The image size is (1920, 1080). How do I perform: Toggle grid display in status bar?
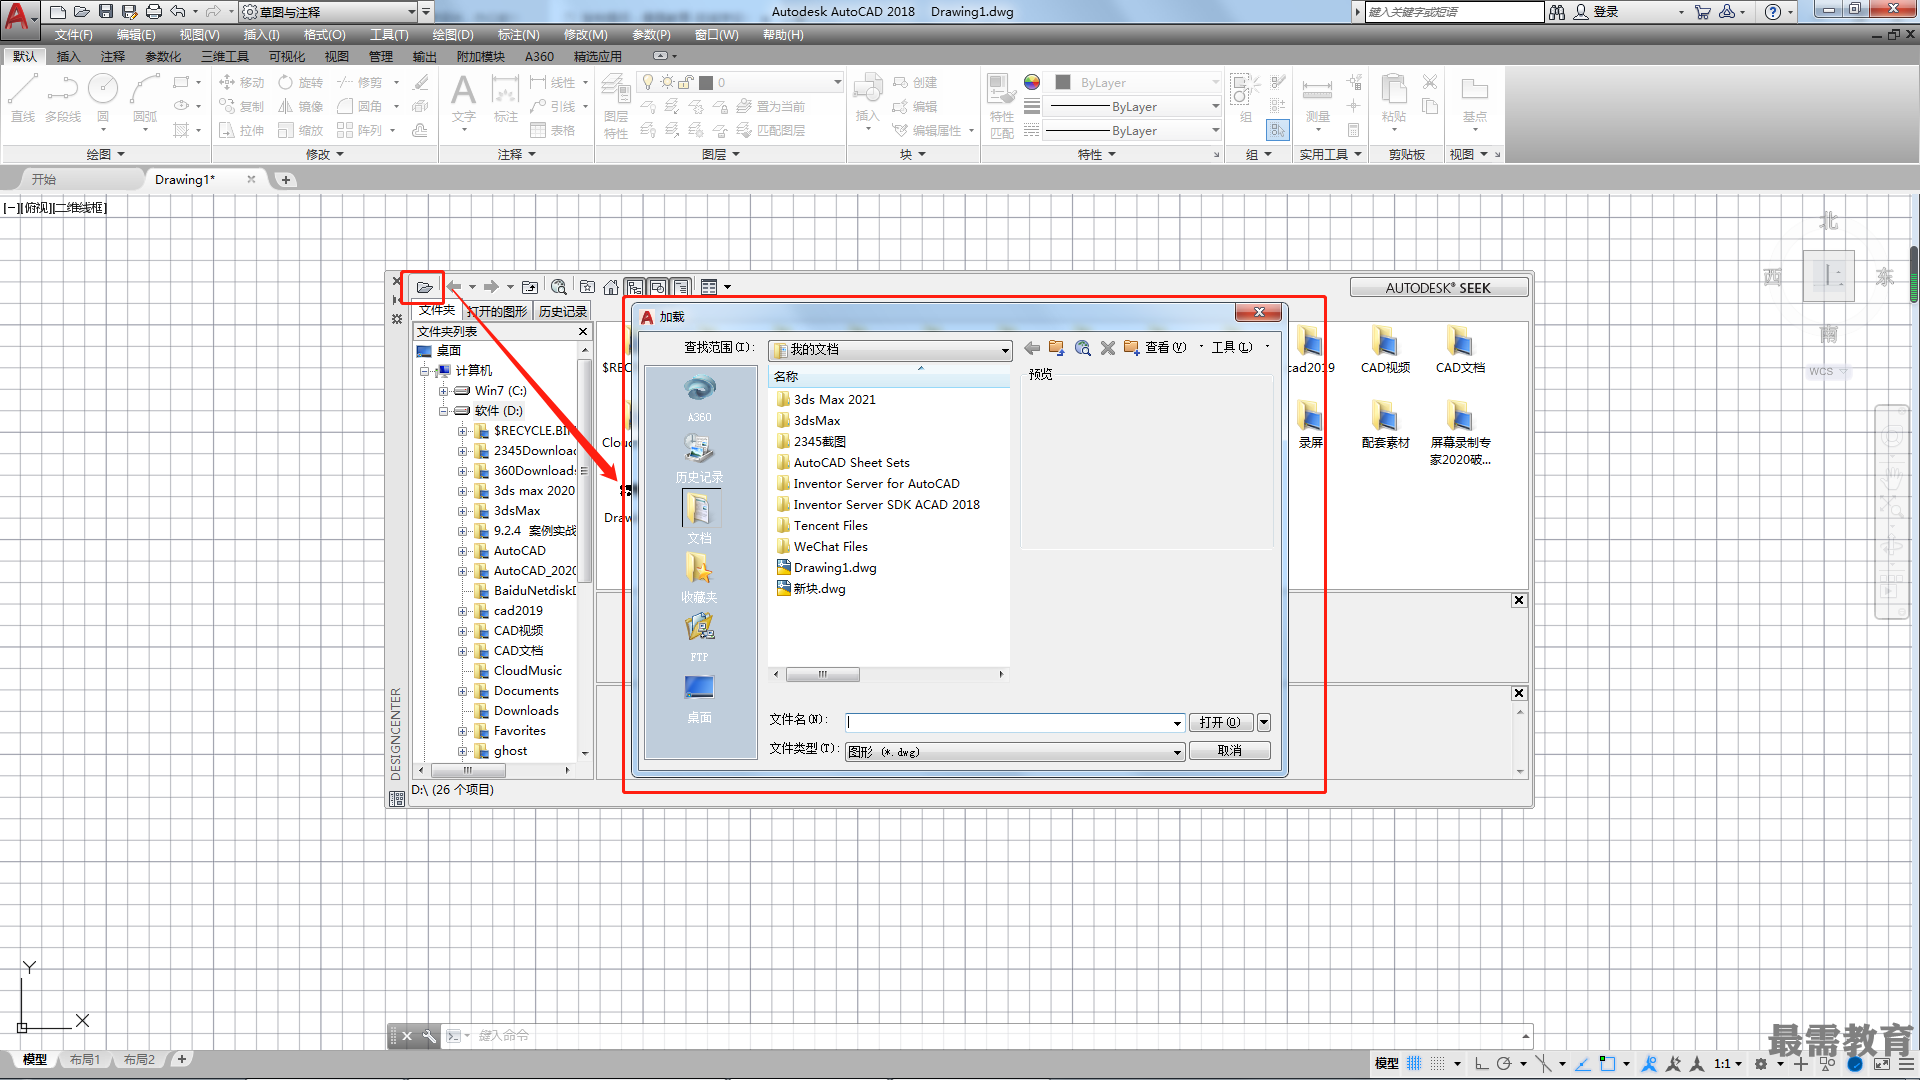point(1414,1064)
